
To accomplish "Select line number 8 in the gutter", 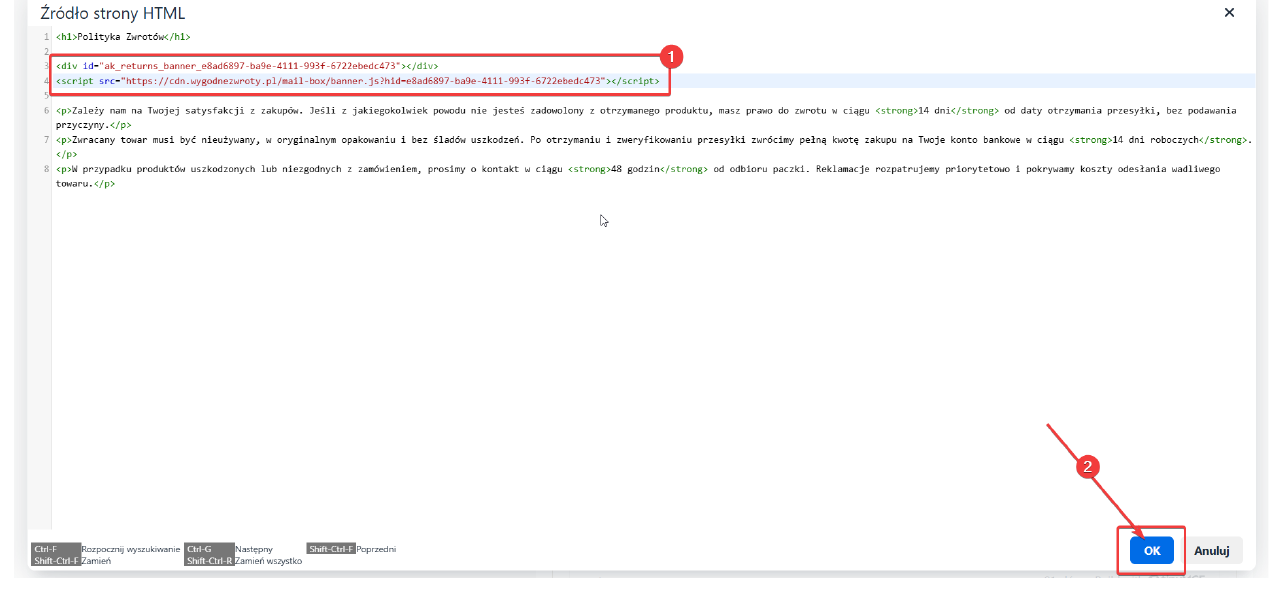I will pos(46,169).
